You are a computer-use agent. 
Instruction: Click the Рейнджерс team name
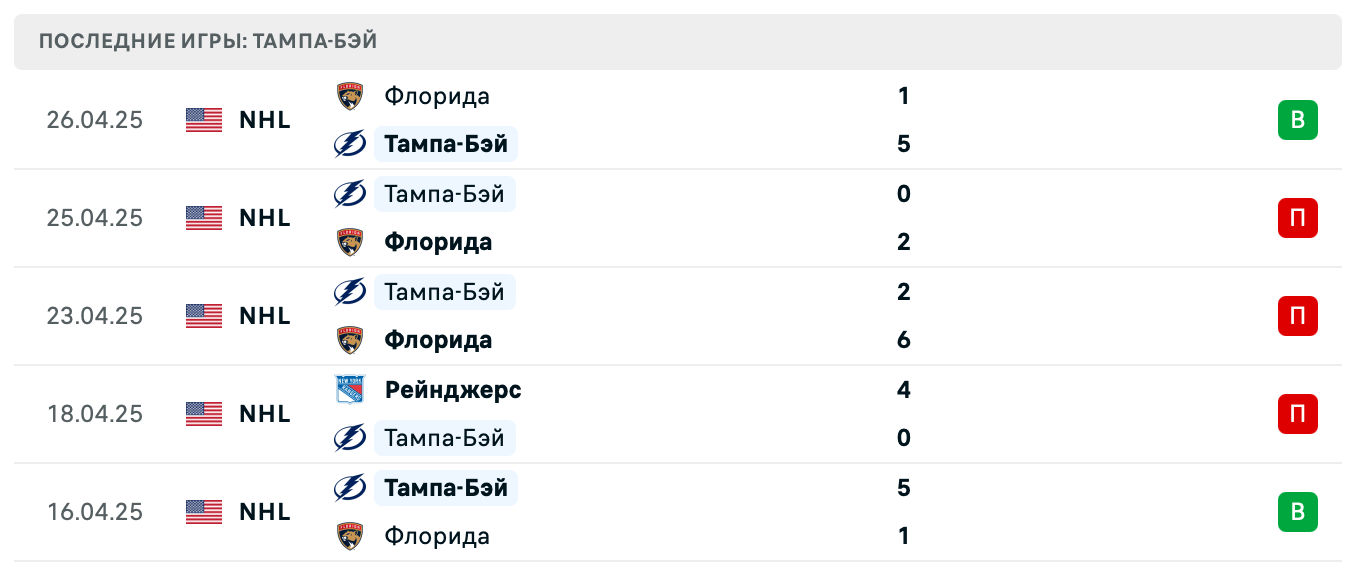(x=452, y=390)
